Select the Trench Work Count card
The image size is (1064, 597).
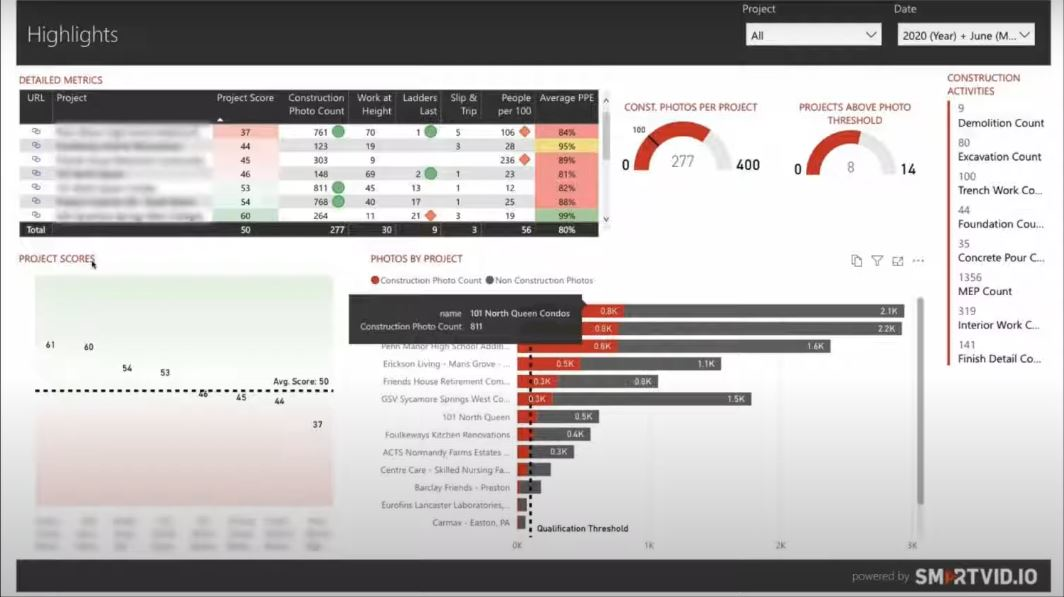998,184
